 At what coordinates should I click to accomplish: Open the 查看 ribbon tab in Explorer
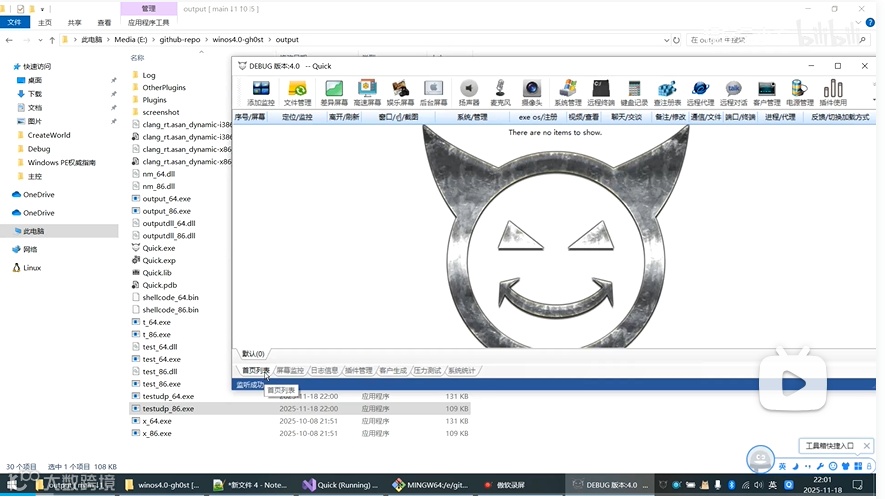tap(105, 22)
